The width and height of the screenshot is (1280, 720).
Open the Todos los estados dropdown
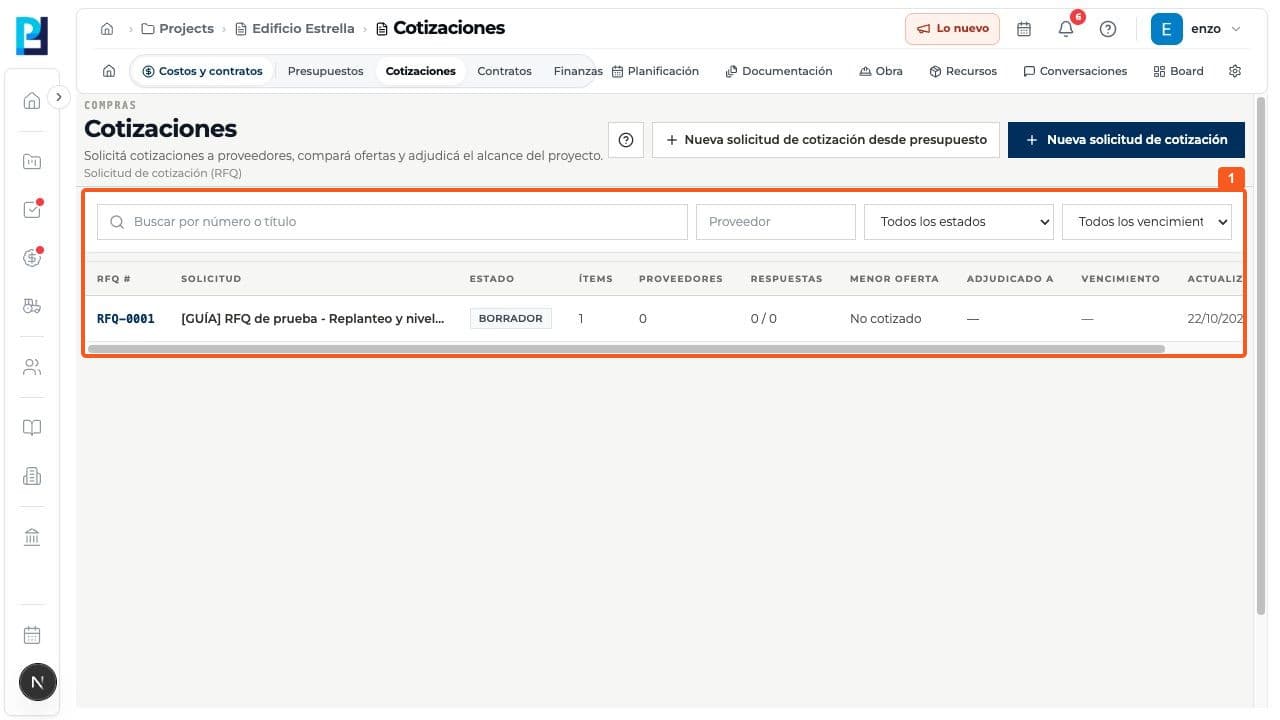[959, 222]
